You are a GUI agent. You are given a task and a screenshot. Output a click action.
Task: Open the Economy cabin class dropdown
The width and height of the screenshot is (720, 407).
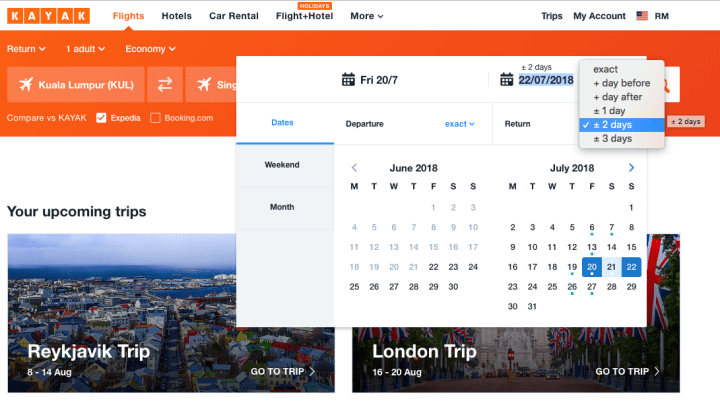pyautogui.click(x=150, y=49)
